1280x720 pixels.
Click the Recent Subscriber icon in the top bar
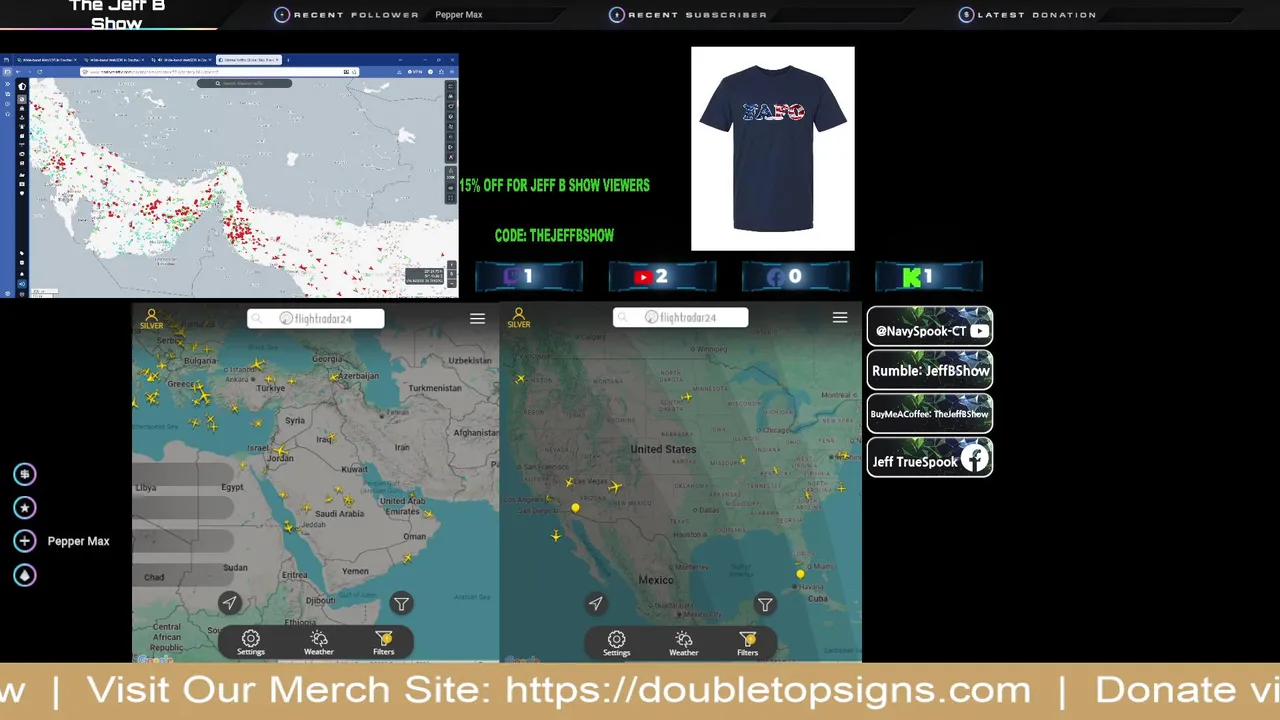617,15
